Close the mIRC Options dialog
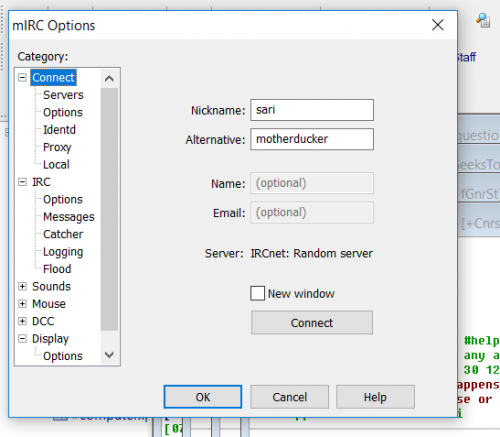This screenshot has width=500, height=437. click(438, 25)
